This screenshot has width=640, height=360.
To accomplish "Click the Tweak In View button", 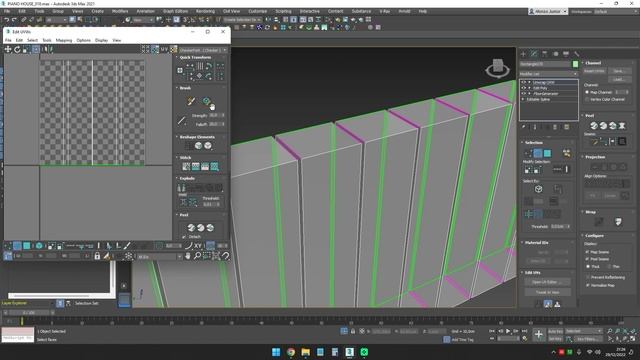I will [x=547, y=292].
